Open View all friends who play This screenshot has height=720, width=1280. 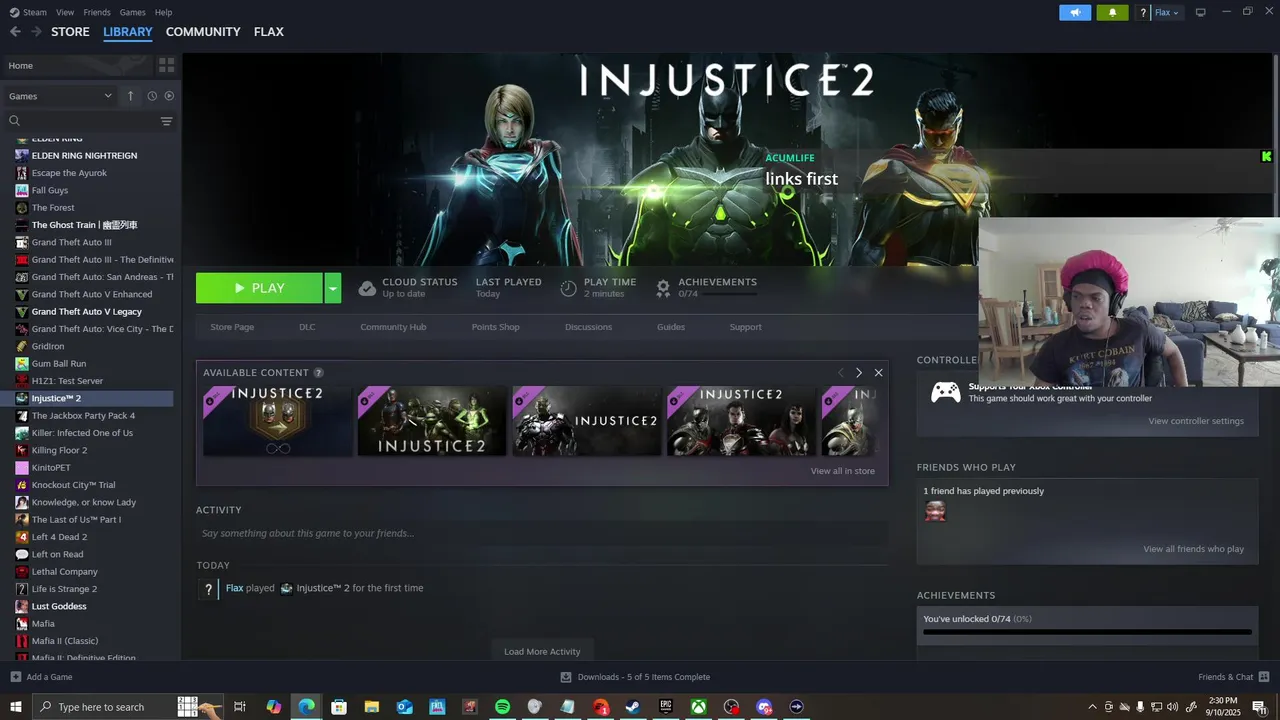1193,549
